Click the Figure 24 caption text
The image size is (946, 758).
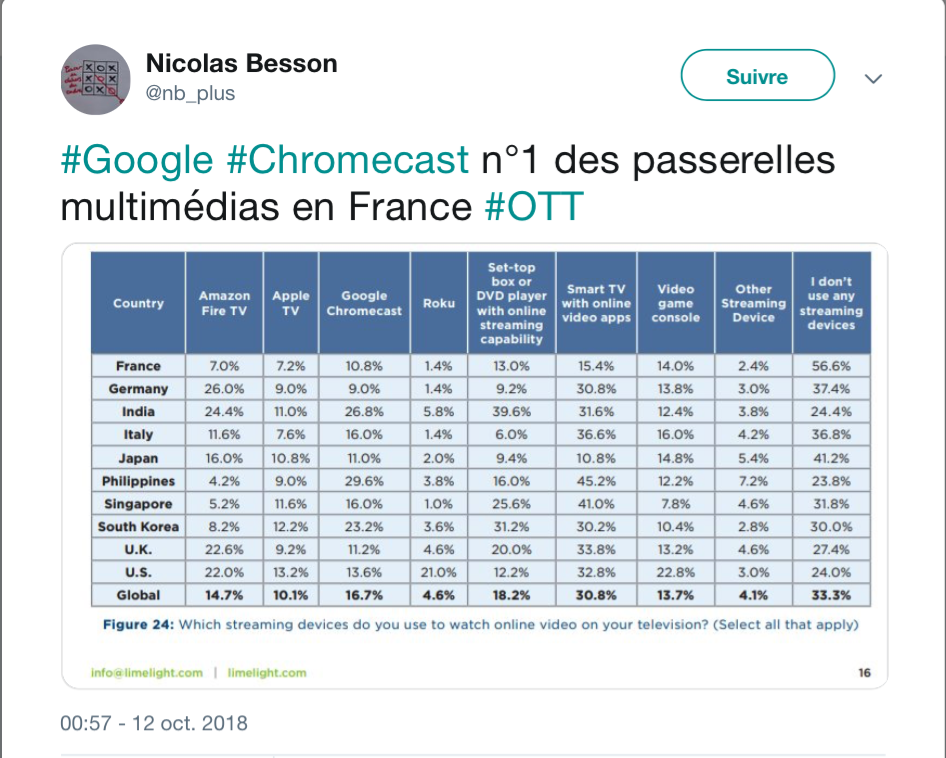pyautogui.click(x=480, y=625)
